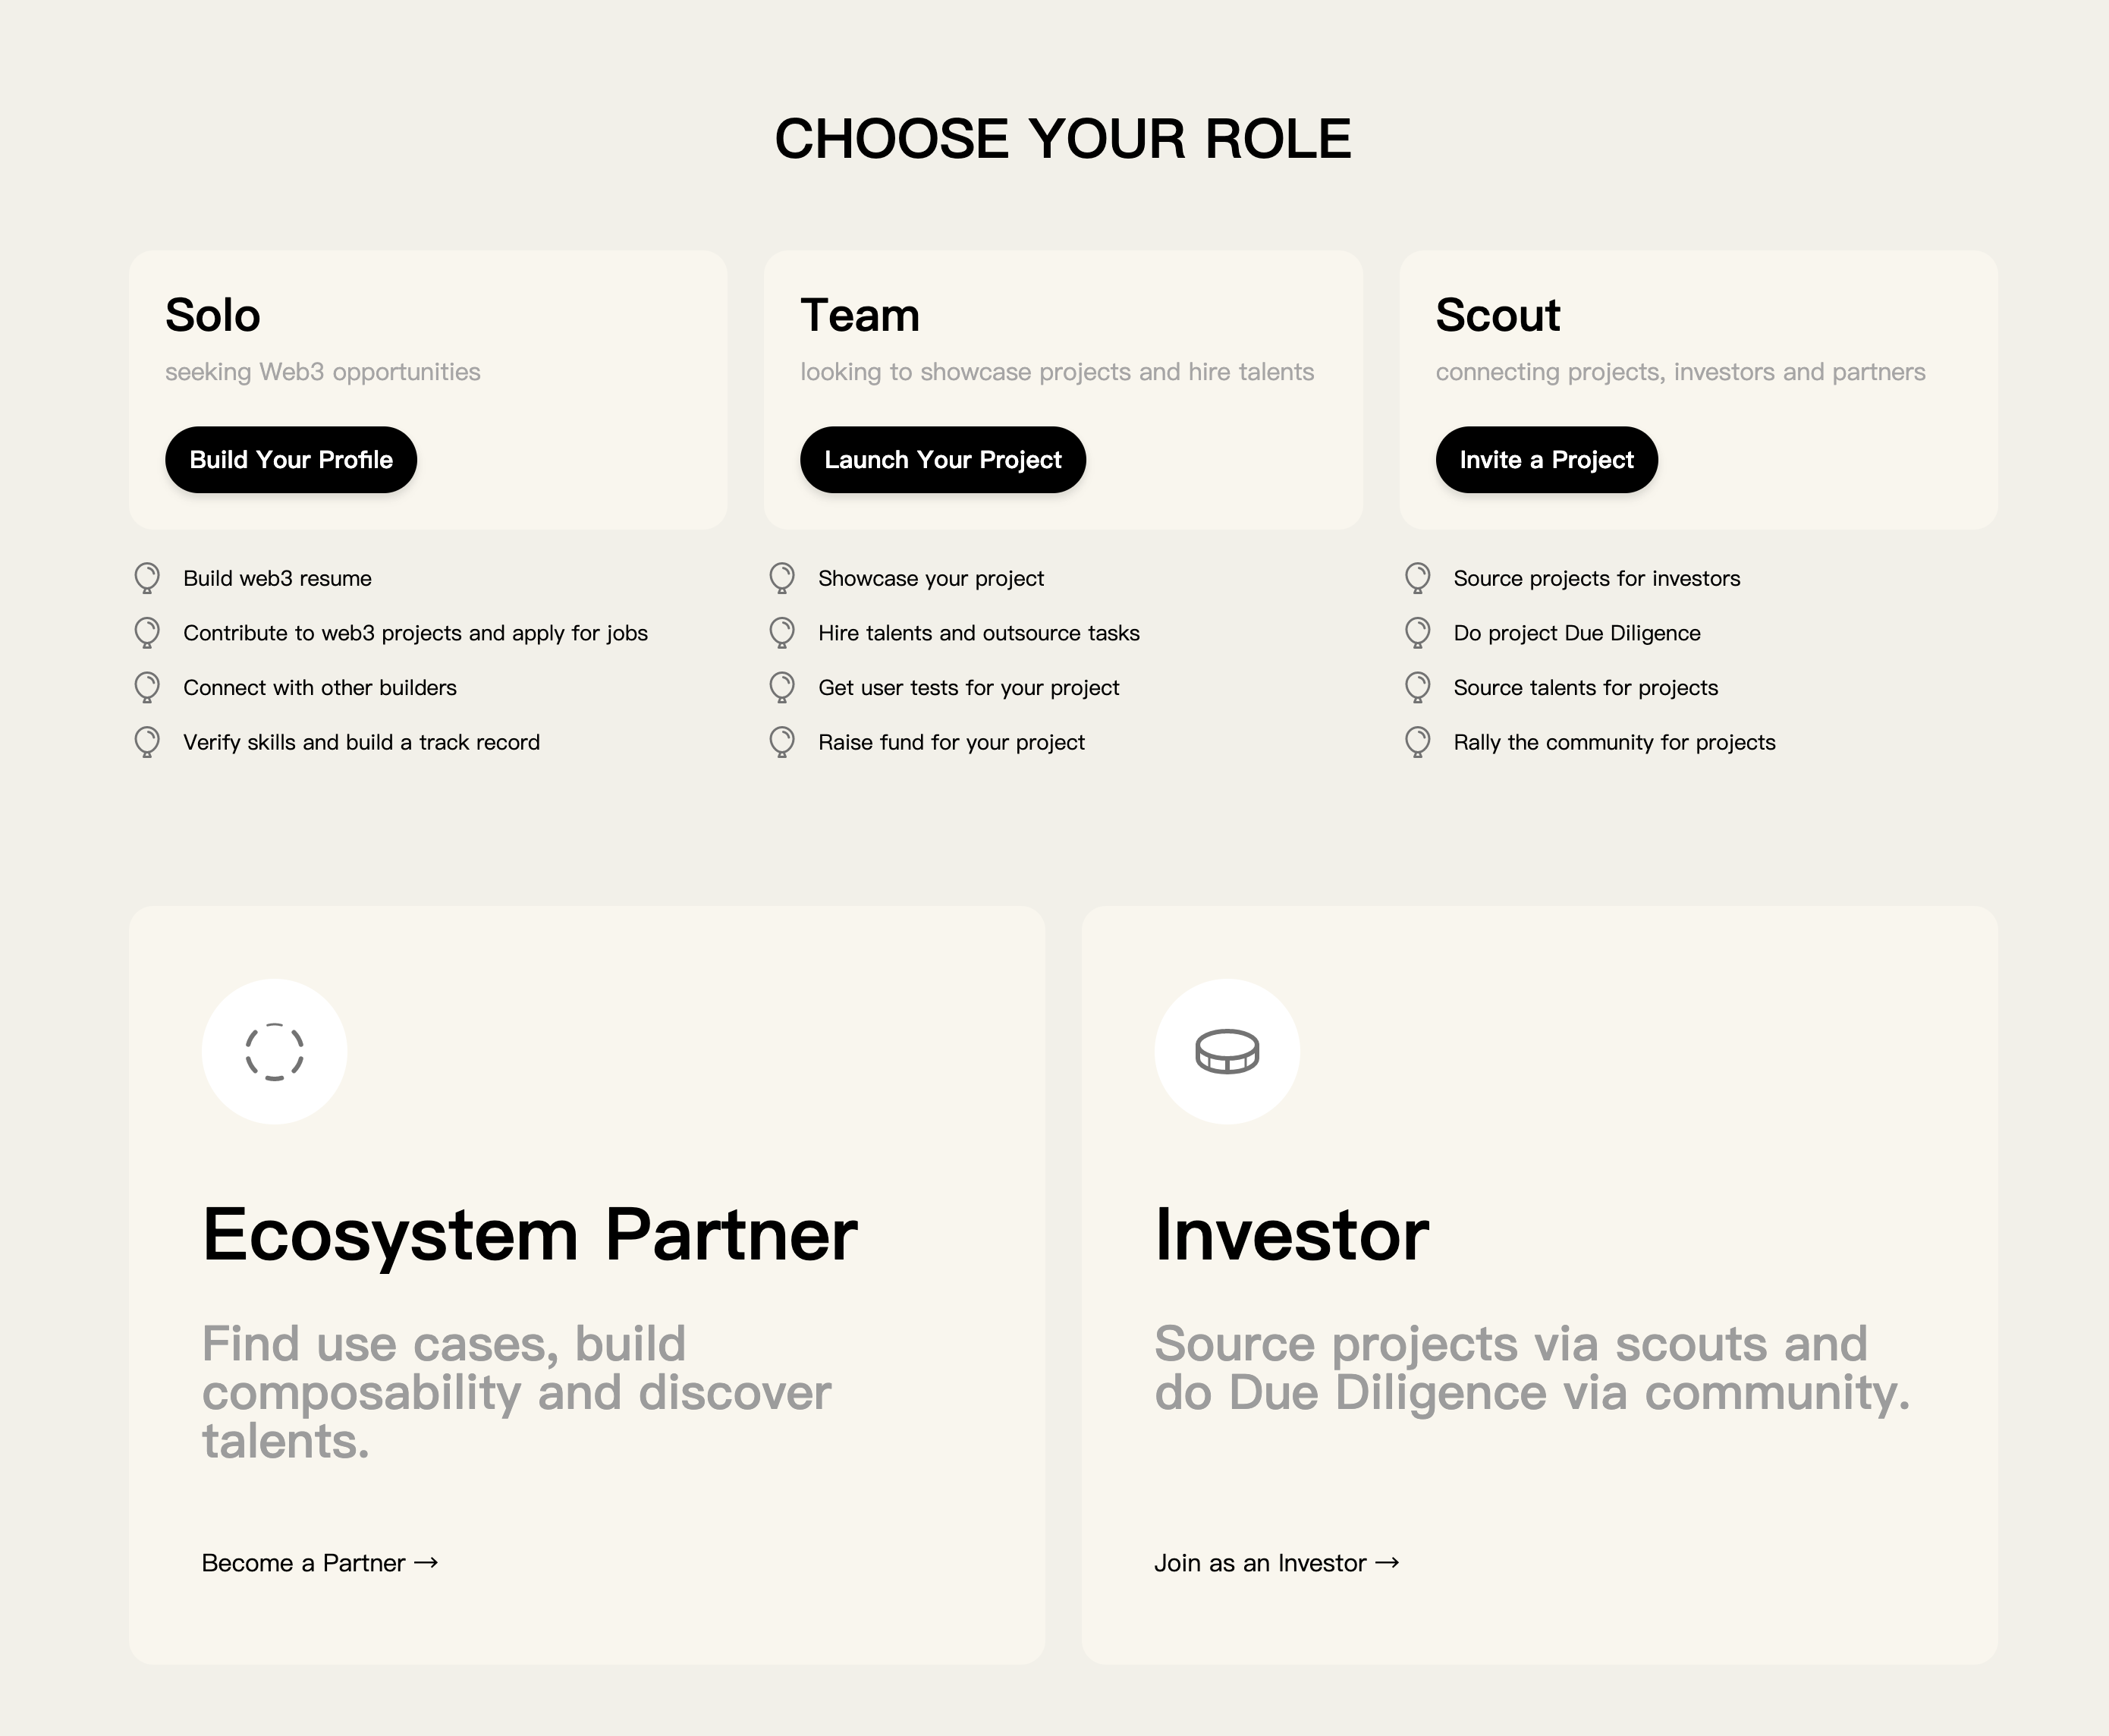Click balloon icon next to Hire talents and outsource tasks

tap(782, 633)
